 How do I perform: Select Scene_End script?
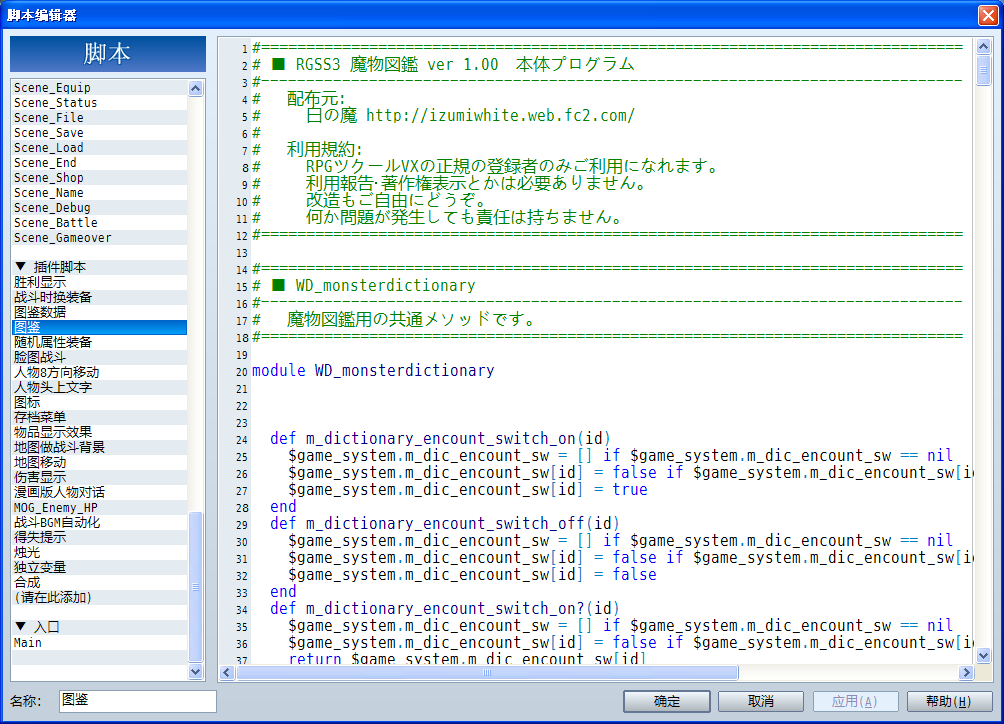99,163
